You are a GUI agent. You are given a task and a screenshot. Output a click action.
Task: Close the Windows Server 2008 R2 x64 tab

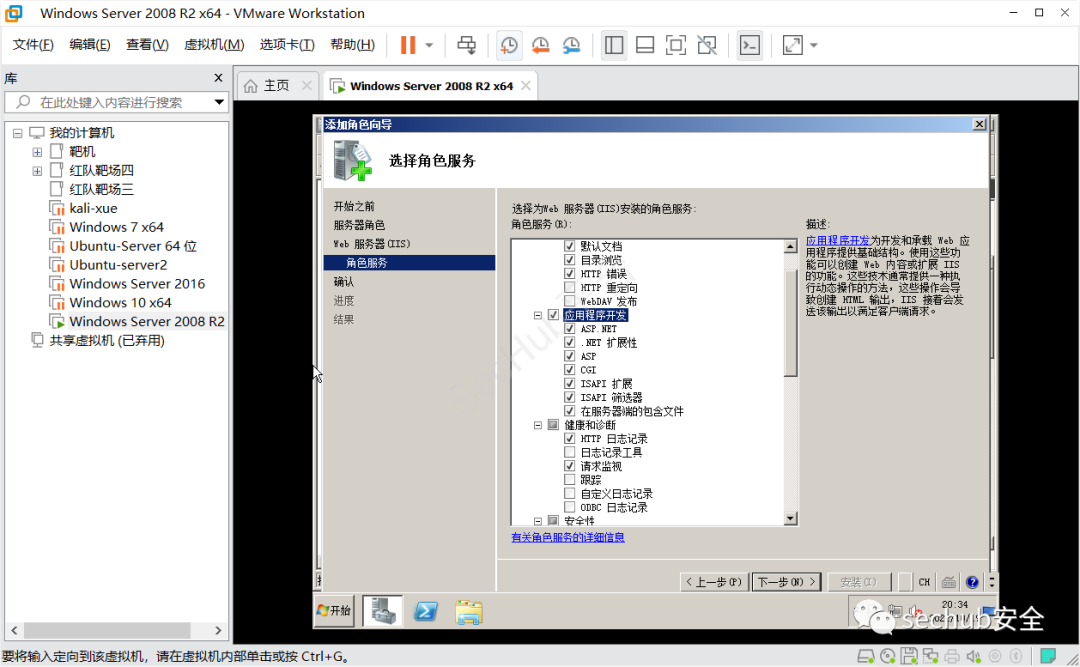[526, 85]
